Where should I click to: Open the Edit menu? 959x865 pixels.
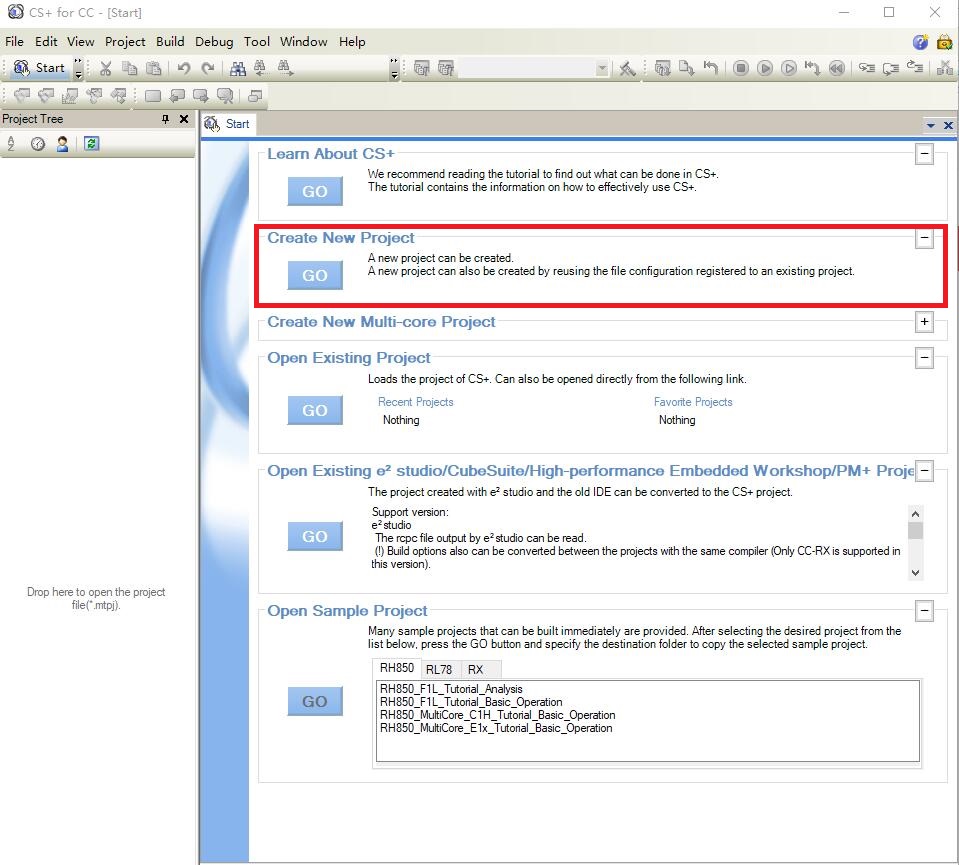pos(46,42)
